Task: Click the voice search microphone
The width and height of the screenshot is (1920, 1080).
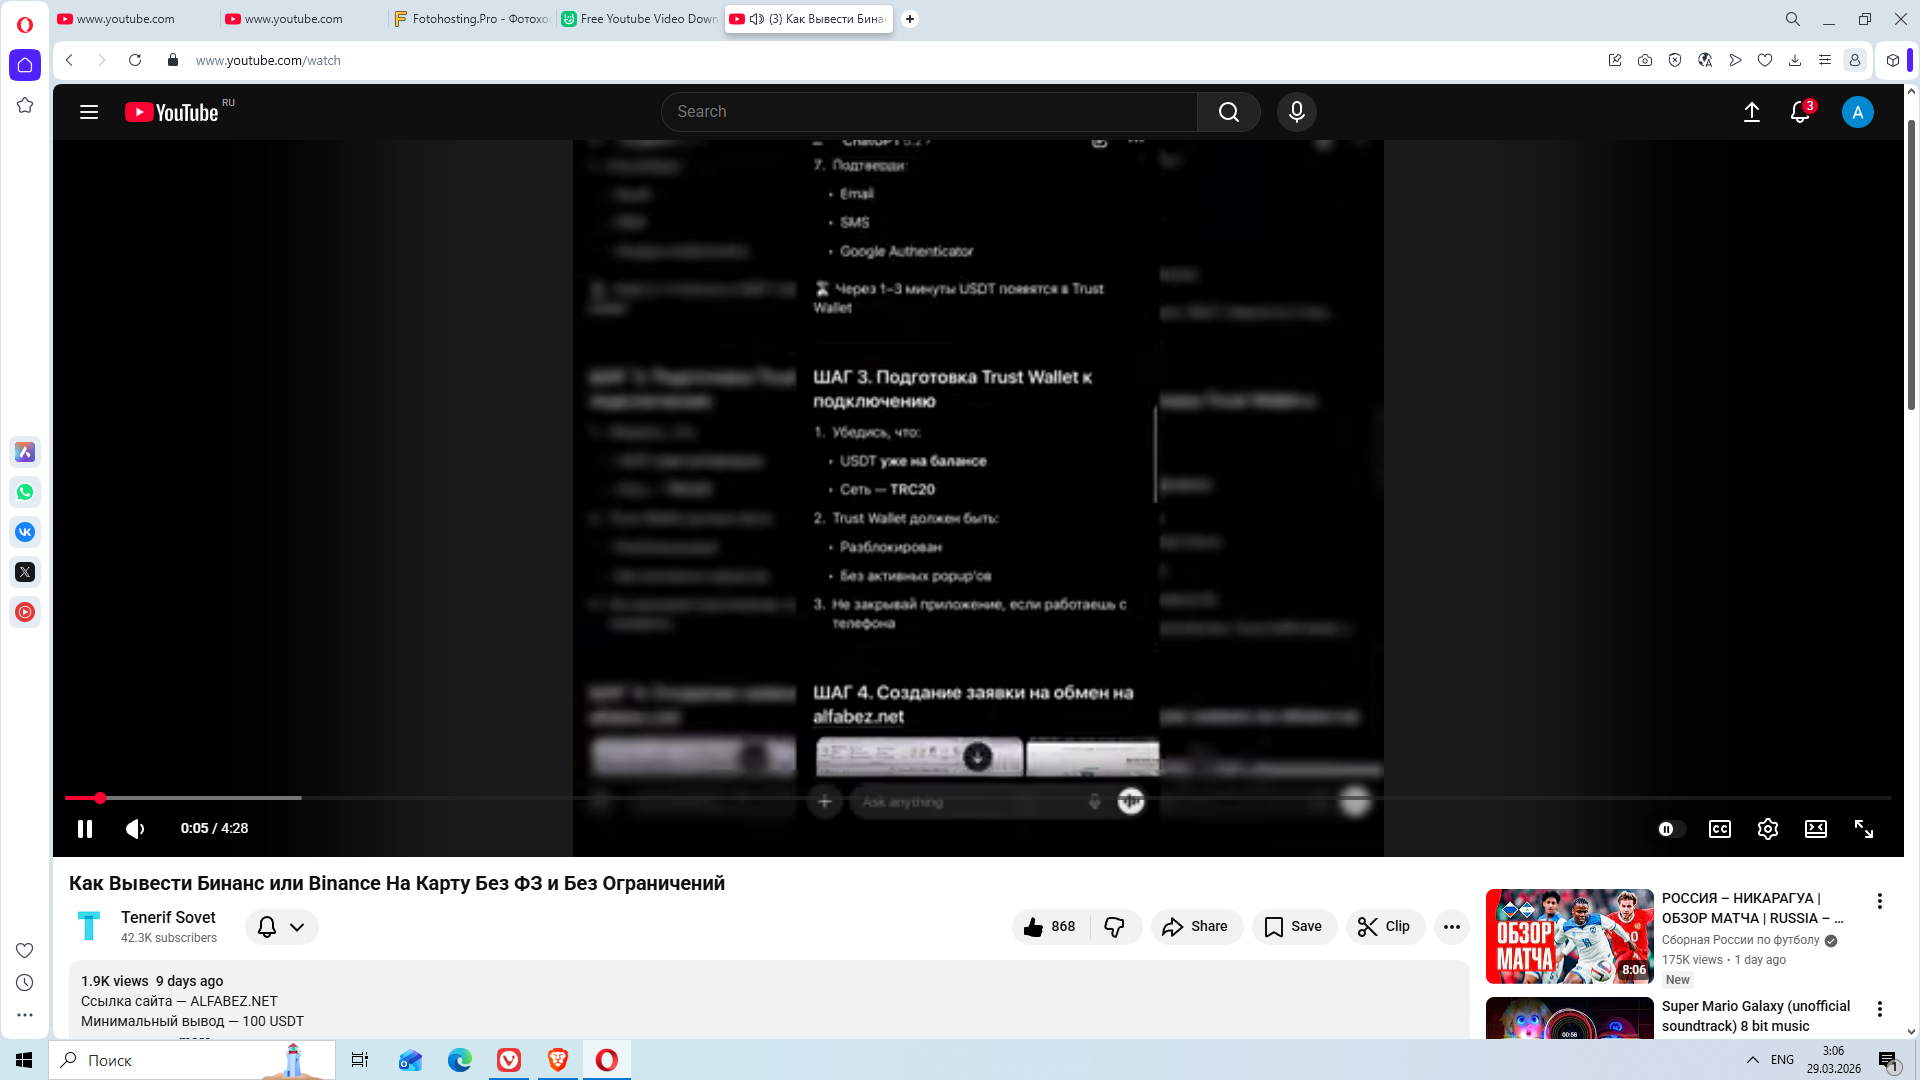Action: (1296, 112)
